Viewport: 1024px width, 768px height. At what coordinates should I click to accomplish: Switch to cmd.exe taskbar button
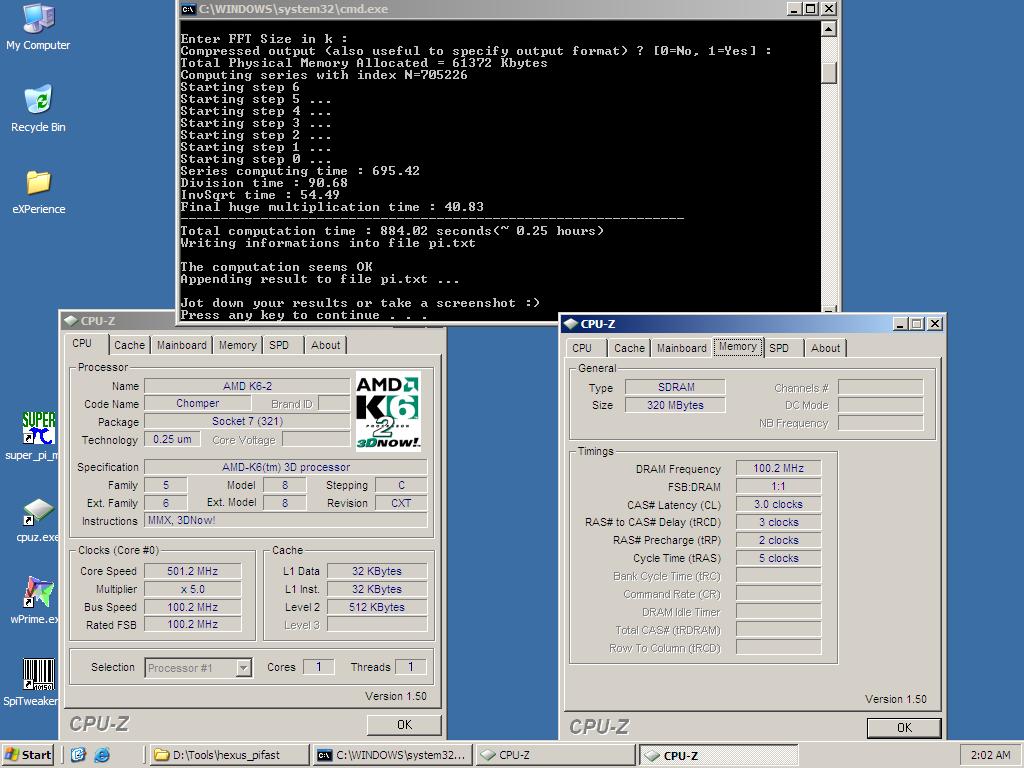[392, 755]
